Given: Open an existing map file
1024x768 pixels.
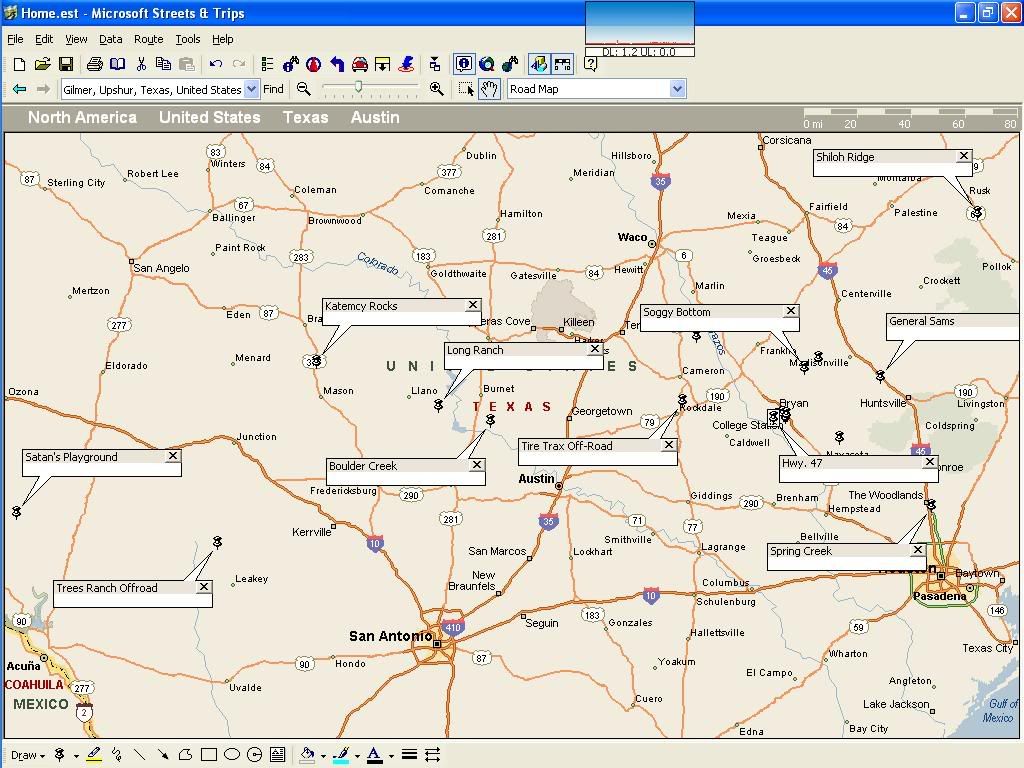Looking at the screenshot, I should click(x=42, y=64).
